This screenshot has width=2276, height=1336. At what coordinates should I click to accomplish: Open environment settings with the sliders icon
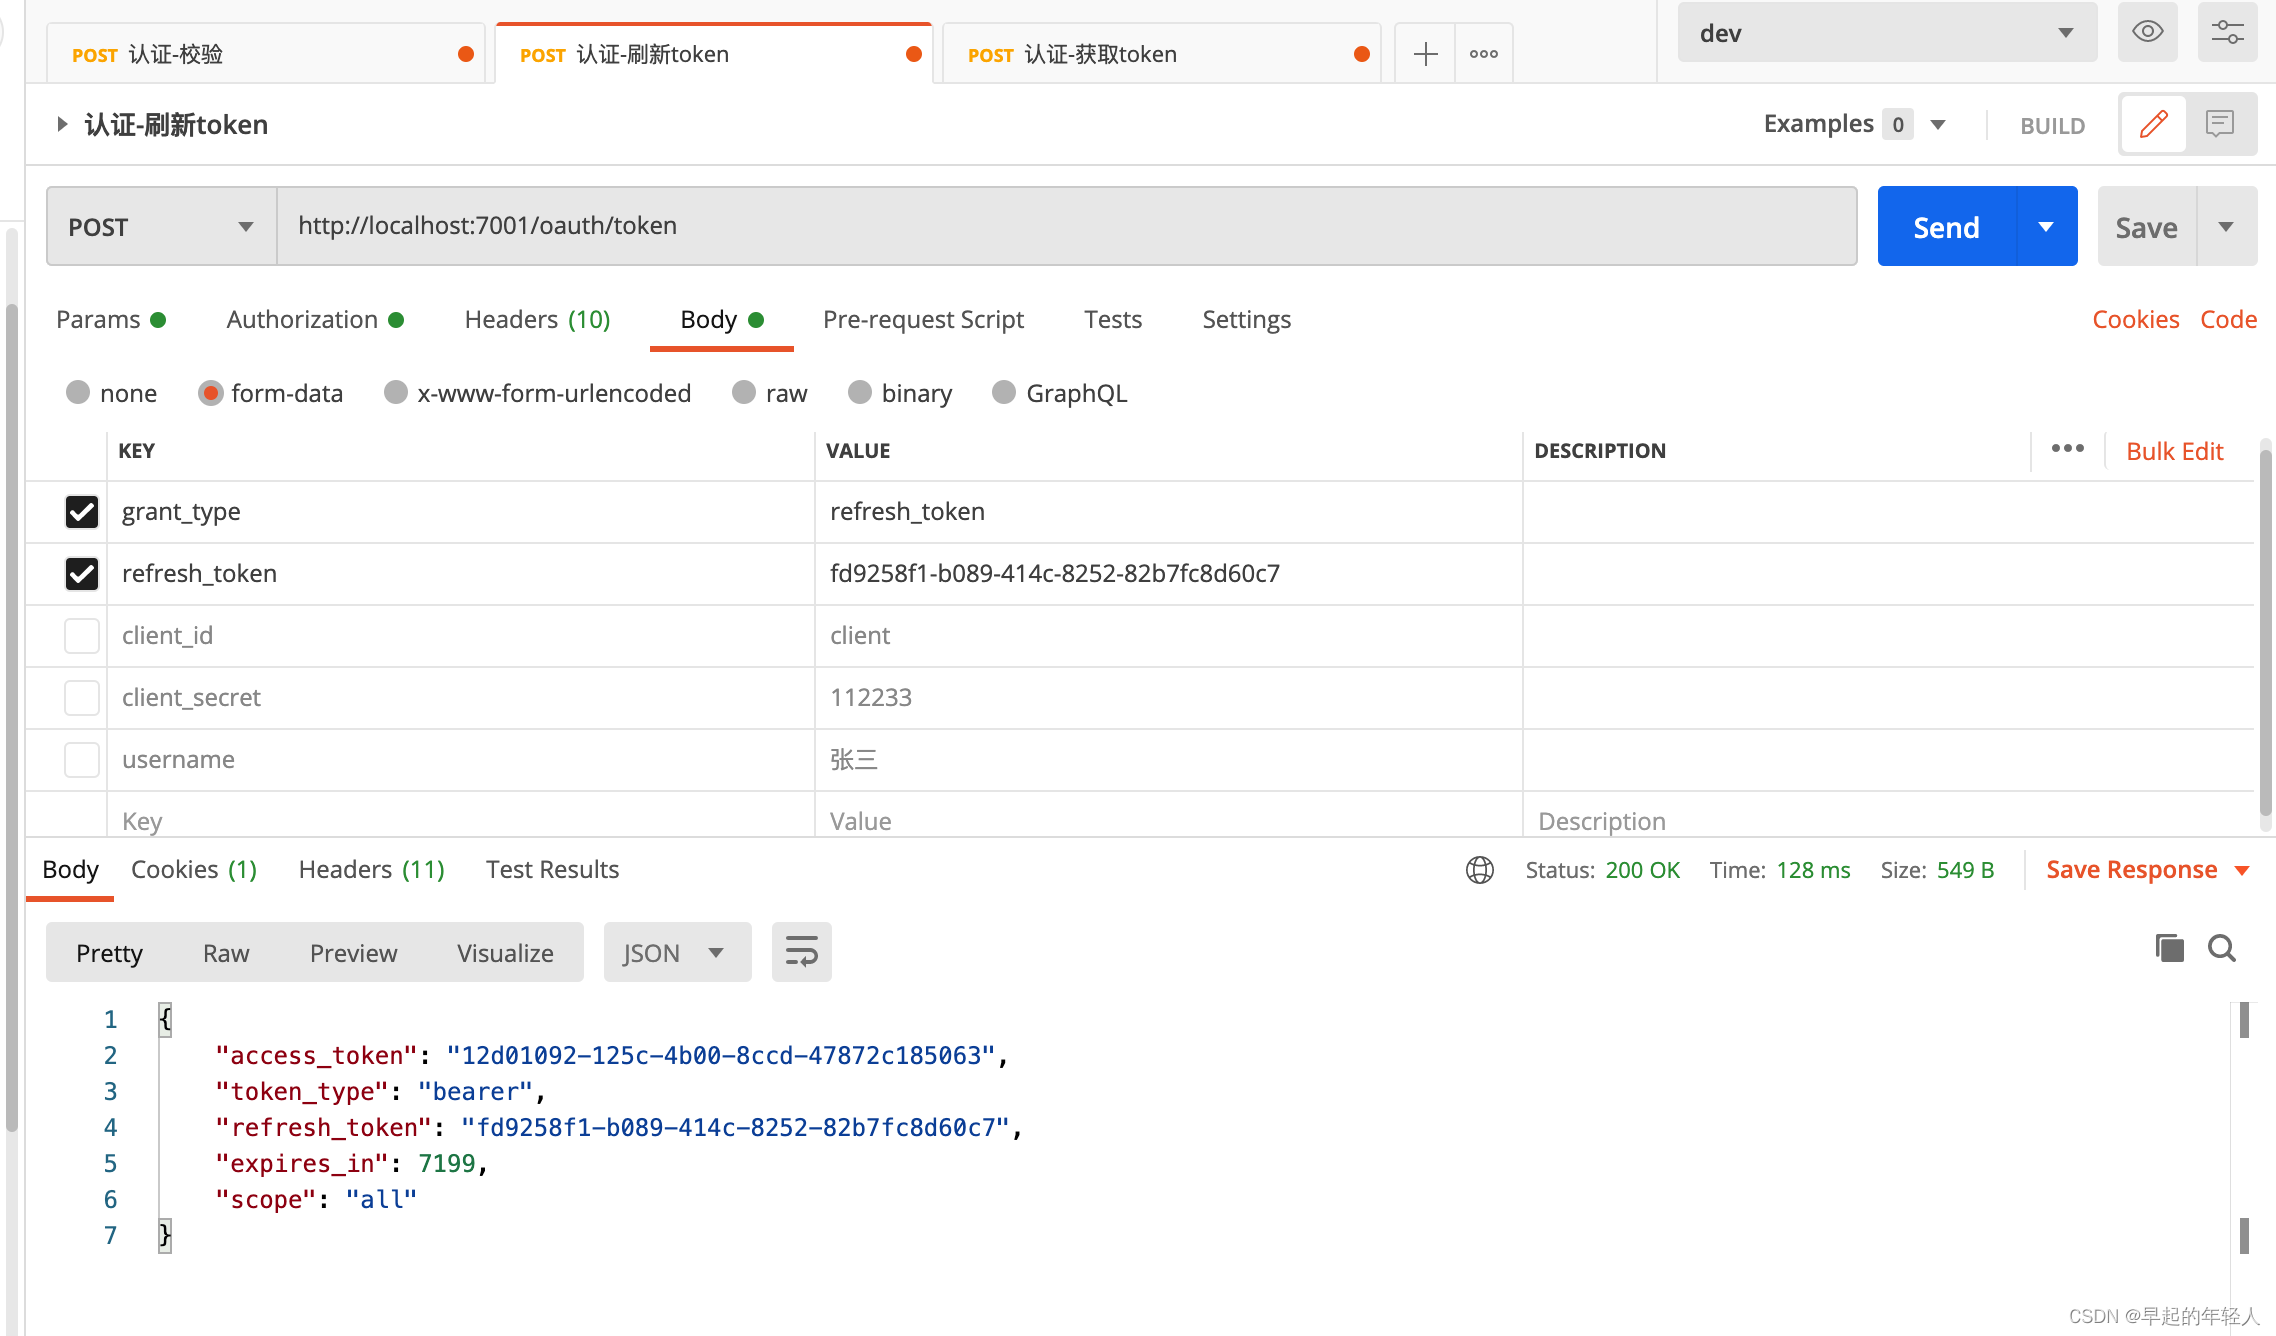[2227, 31]
